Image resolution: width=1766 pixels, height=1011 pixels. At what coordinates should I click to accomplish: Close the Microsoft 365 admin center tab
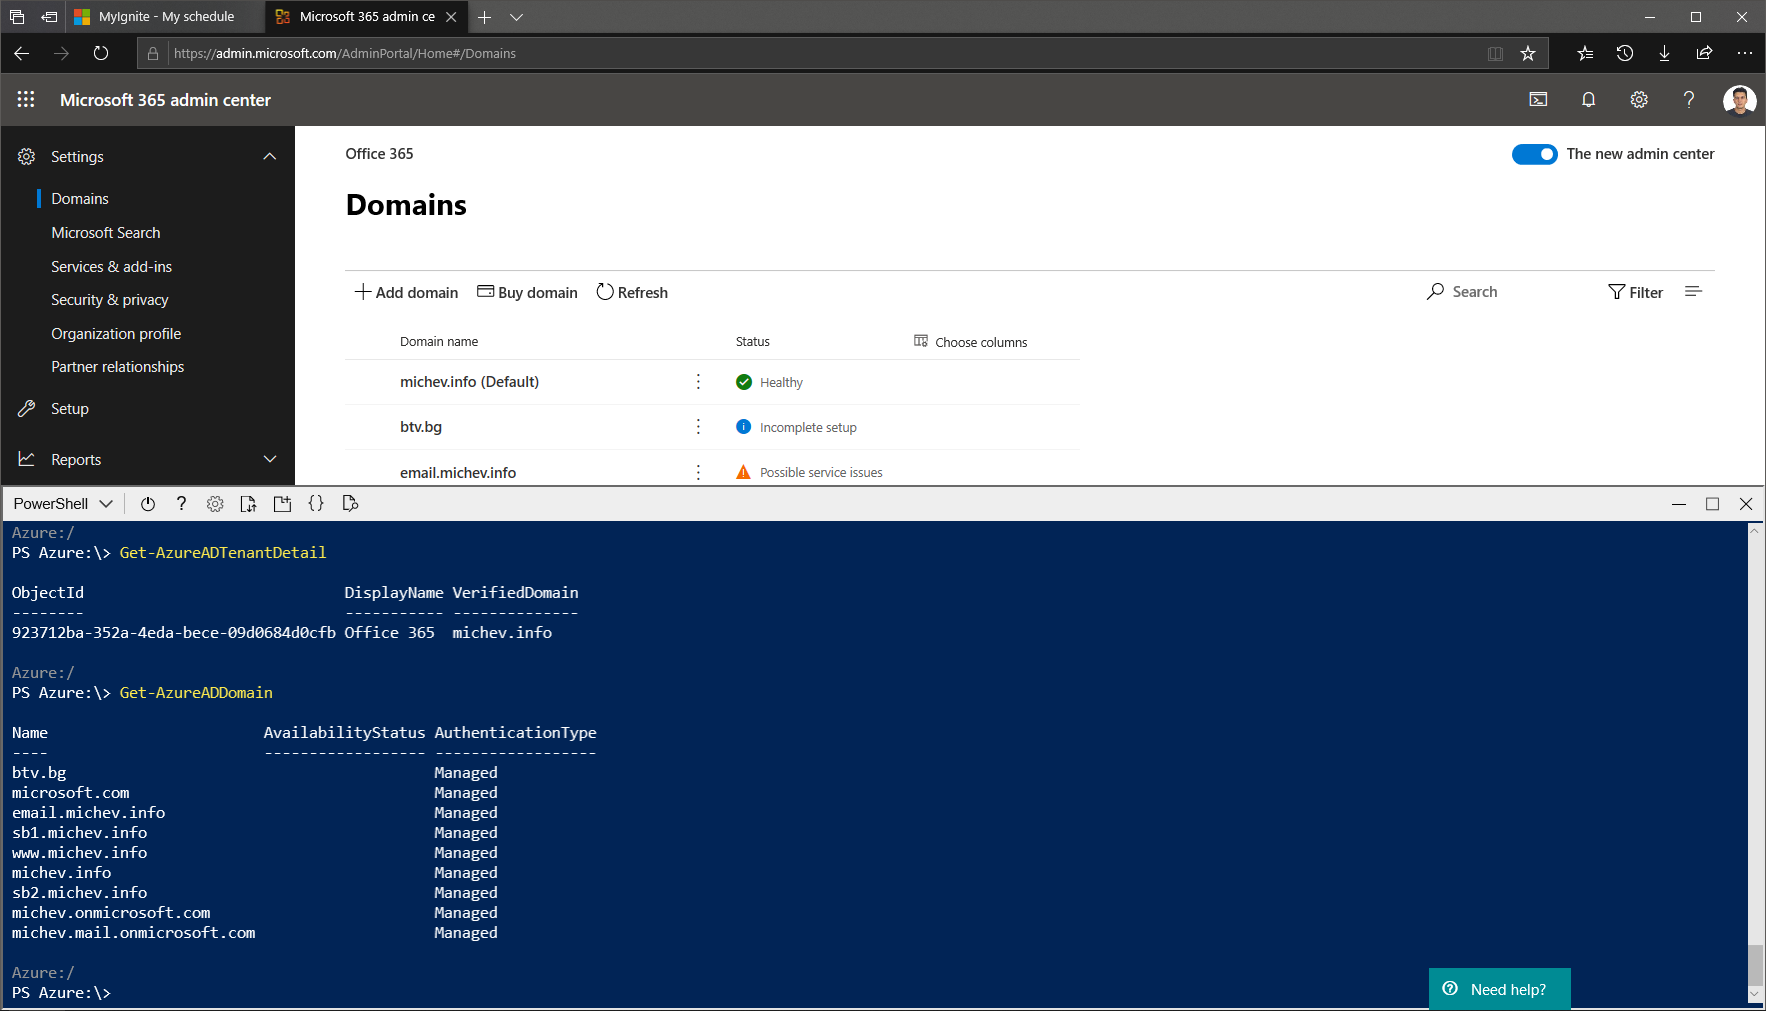[451, 17]
